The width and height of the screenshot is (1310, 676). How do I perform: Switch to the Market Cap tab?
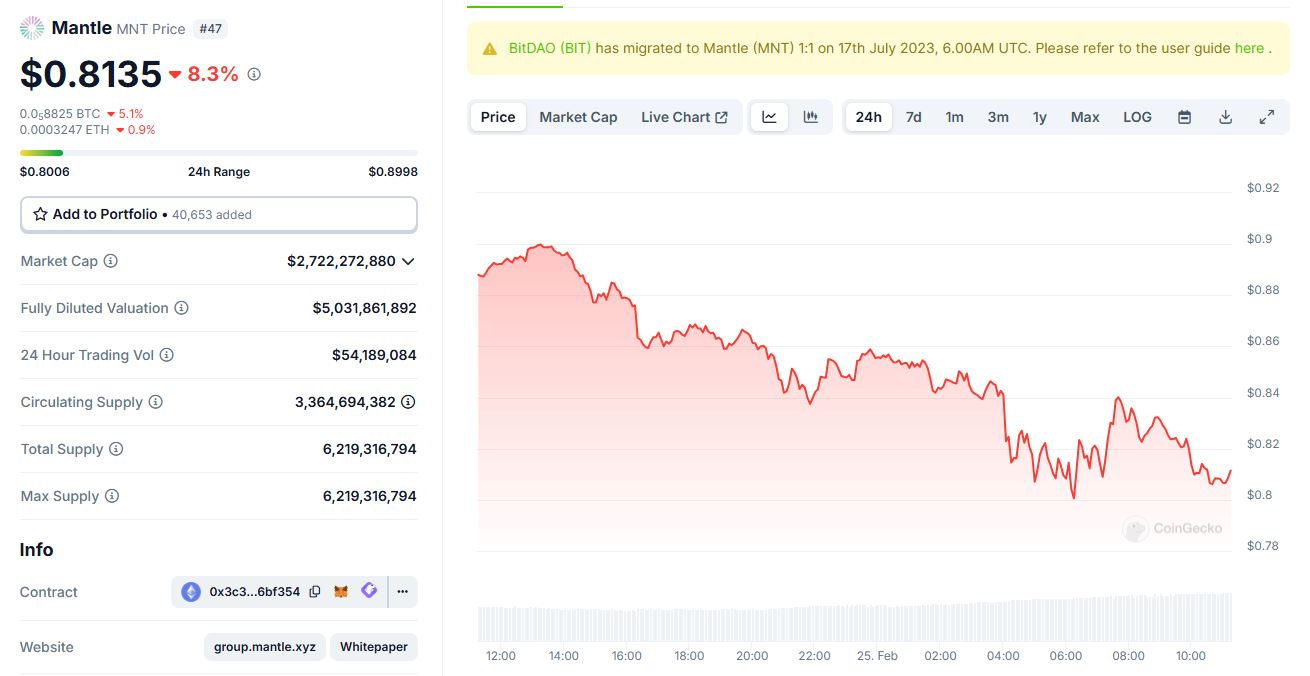(578, 117)
